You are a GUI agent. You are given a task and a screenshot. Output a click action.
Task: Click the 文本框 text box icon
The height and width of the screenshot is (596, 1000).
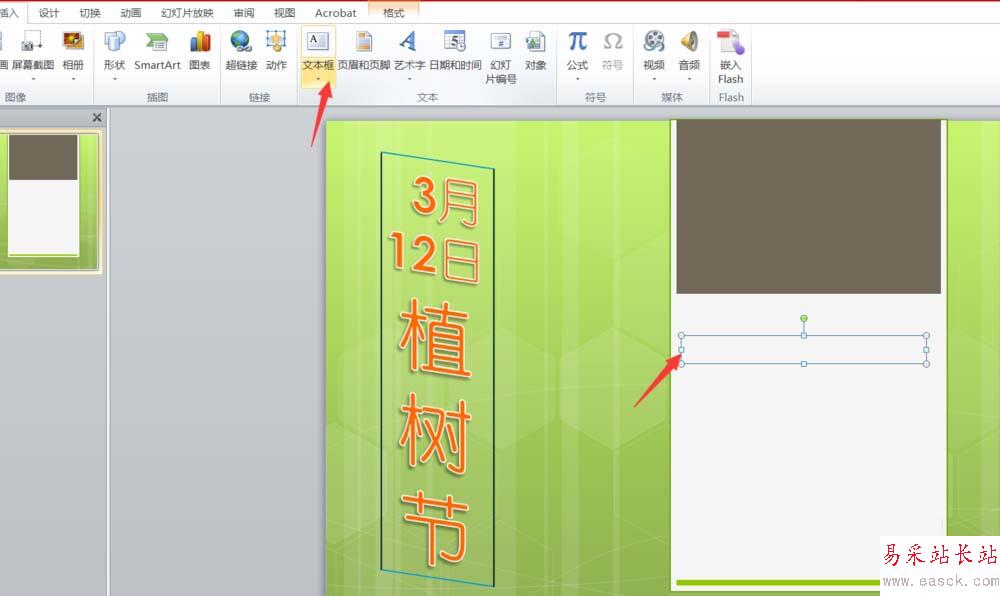(x=318, y=41)
